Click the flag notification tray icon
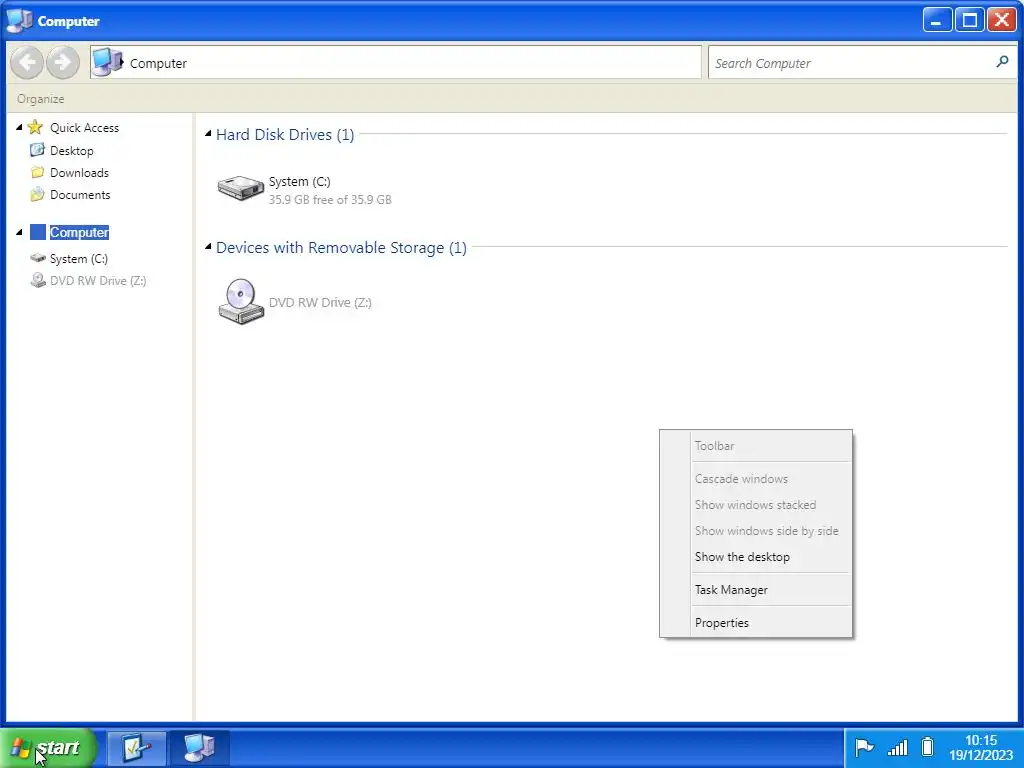1024x768 pixels. (x=863, y=747)
